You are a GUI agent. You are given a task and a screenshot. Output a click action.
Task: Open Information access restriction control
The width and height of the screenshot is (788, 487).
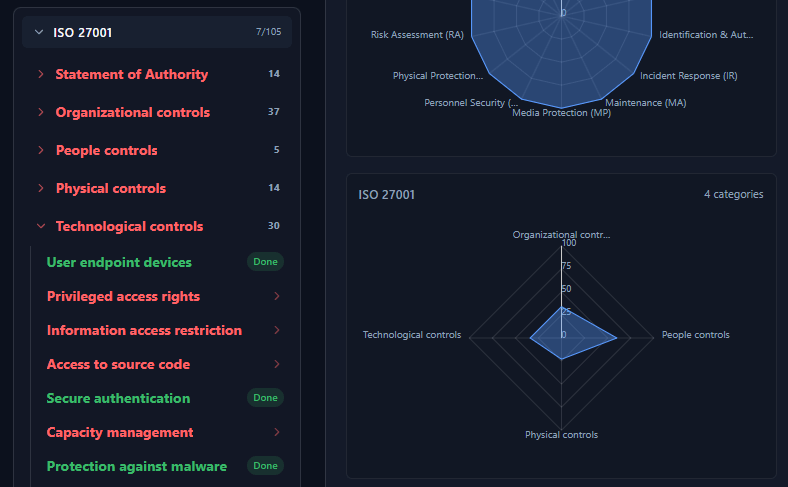pyautogui.click(x=144, y=330)
